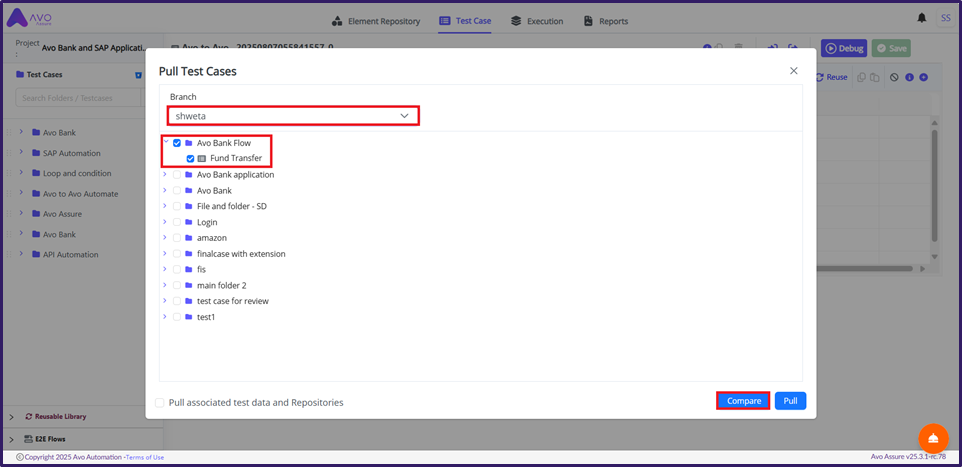Image resolution: width=962 pixels, height=467 pixels.
Task: Click the orange help chat bubble icon
Action: [x=933, y=438]
